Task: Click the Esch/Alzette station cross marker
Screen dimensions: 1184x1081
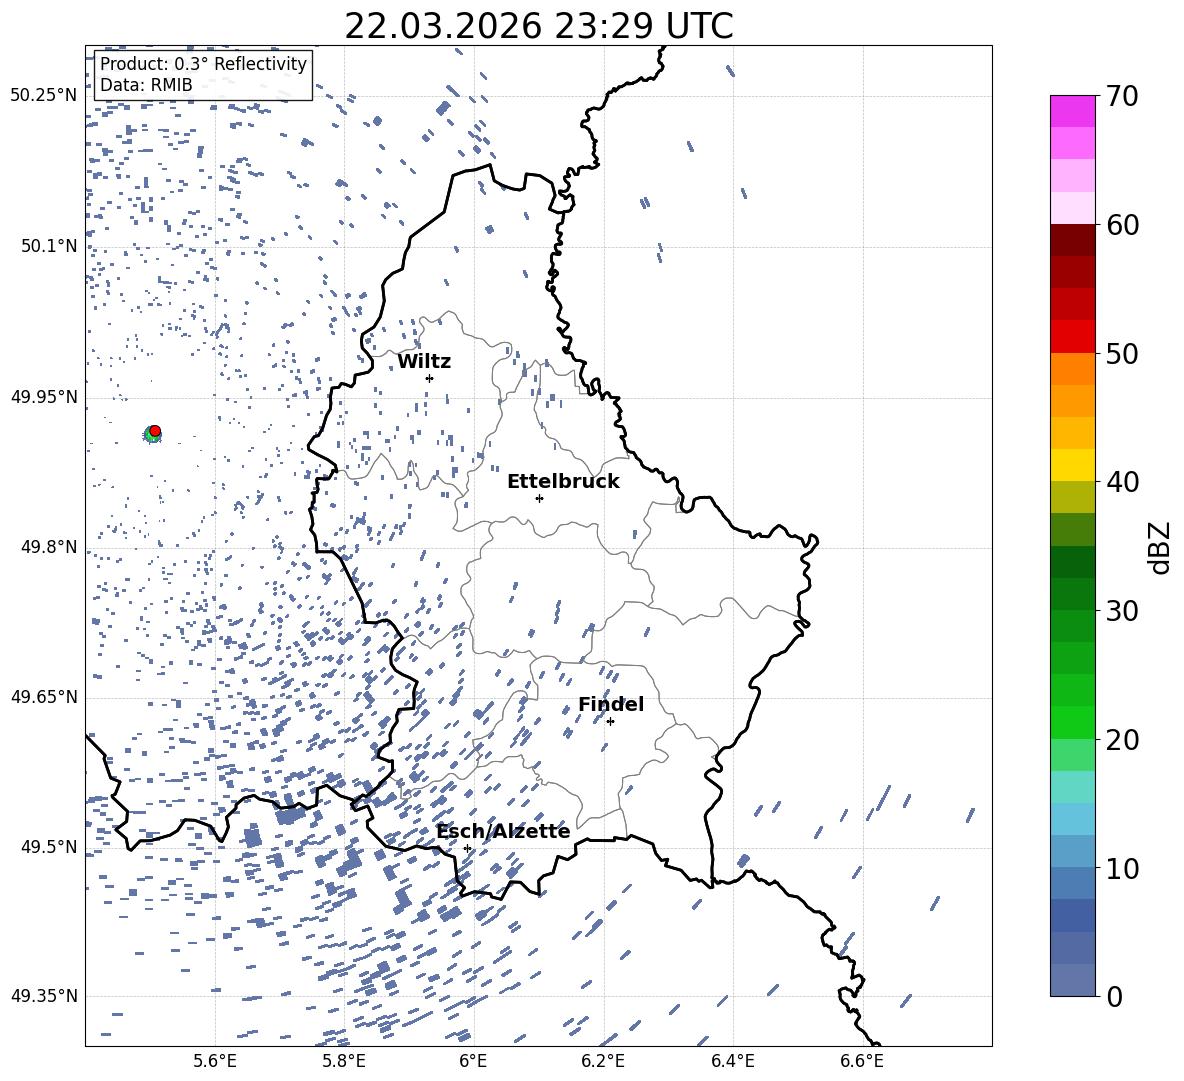Action: pos(467,848)
